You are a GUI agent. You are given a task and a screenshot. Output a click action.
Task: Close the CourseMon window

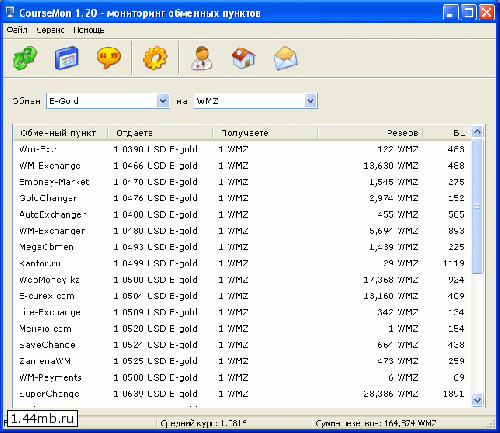pos(486,13)
